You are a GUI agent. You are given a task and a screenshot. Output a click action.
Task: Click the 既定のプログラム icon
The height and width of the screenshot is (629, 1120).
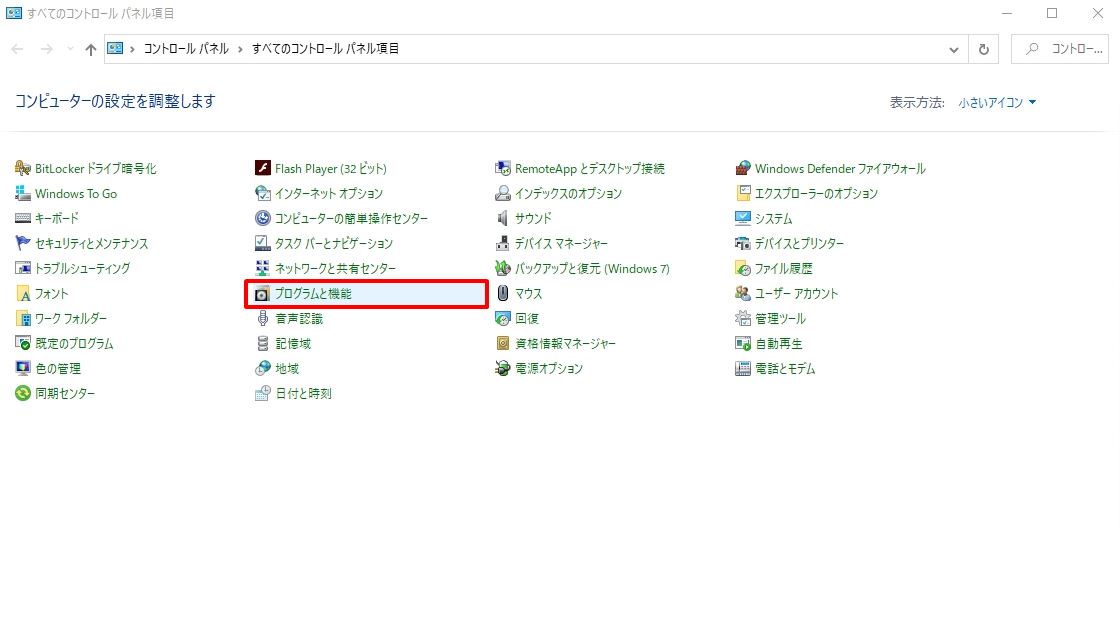click(x=23, y=343)
